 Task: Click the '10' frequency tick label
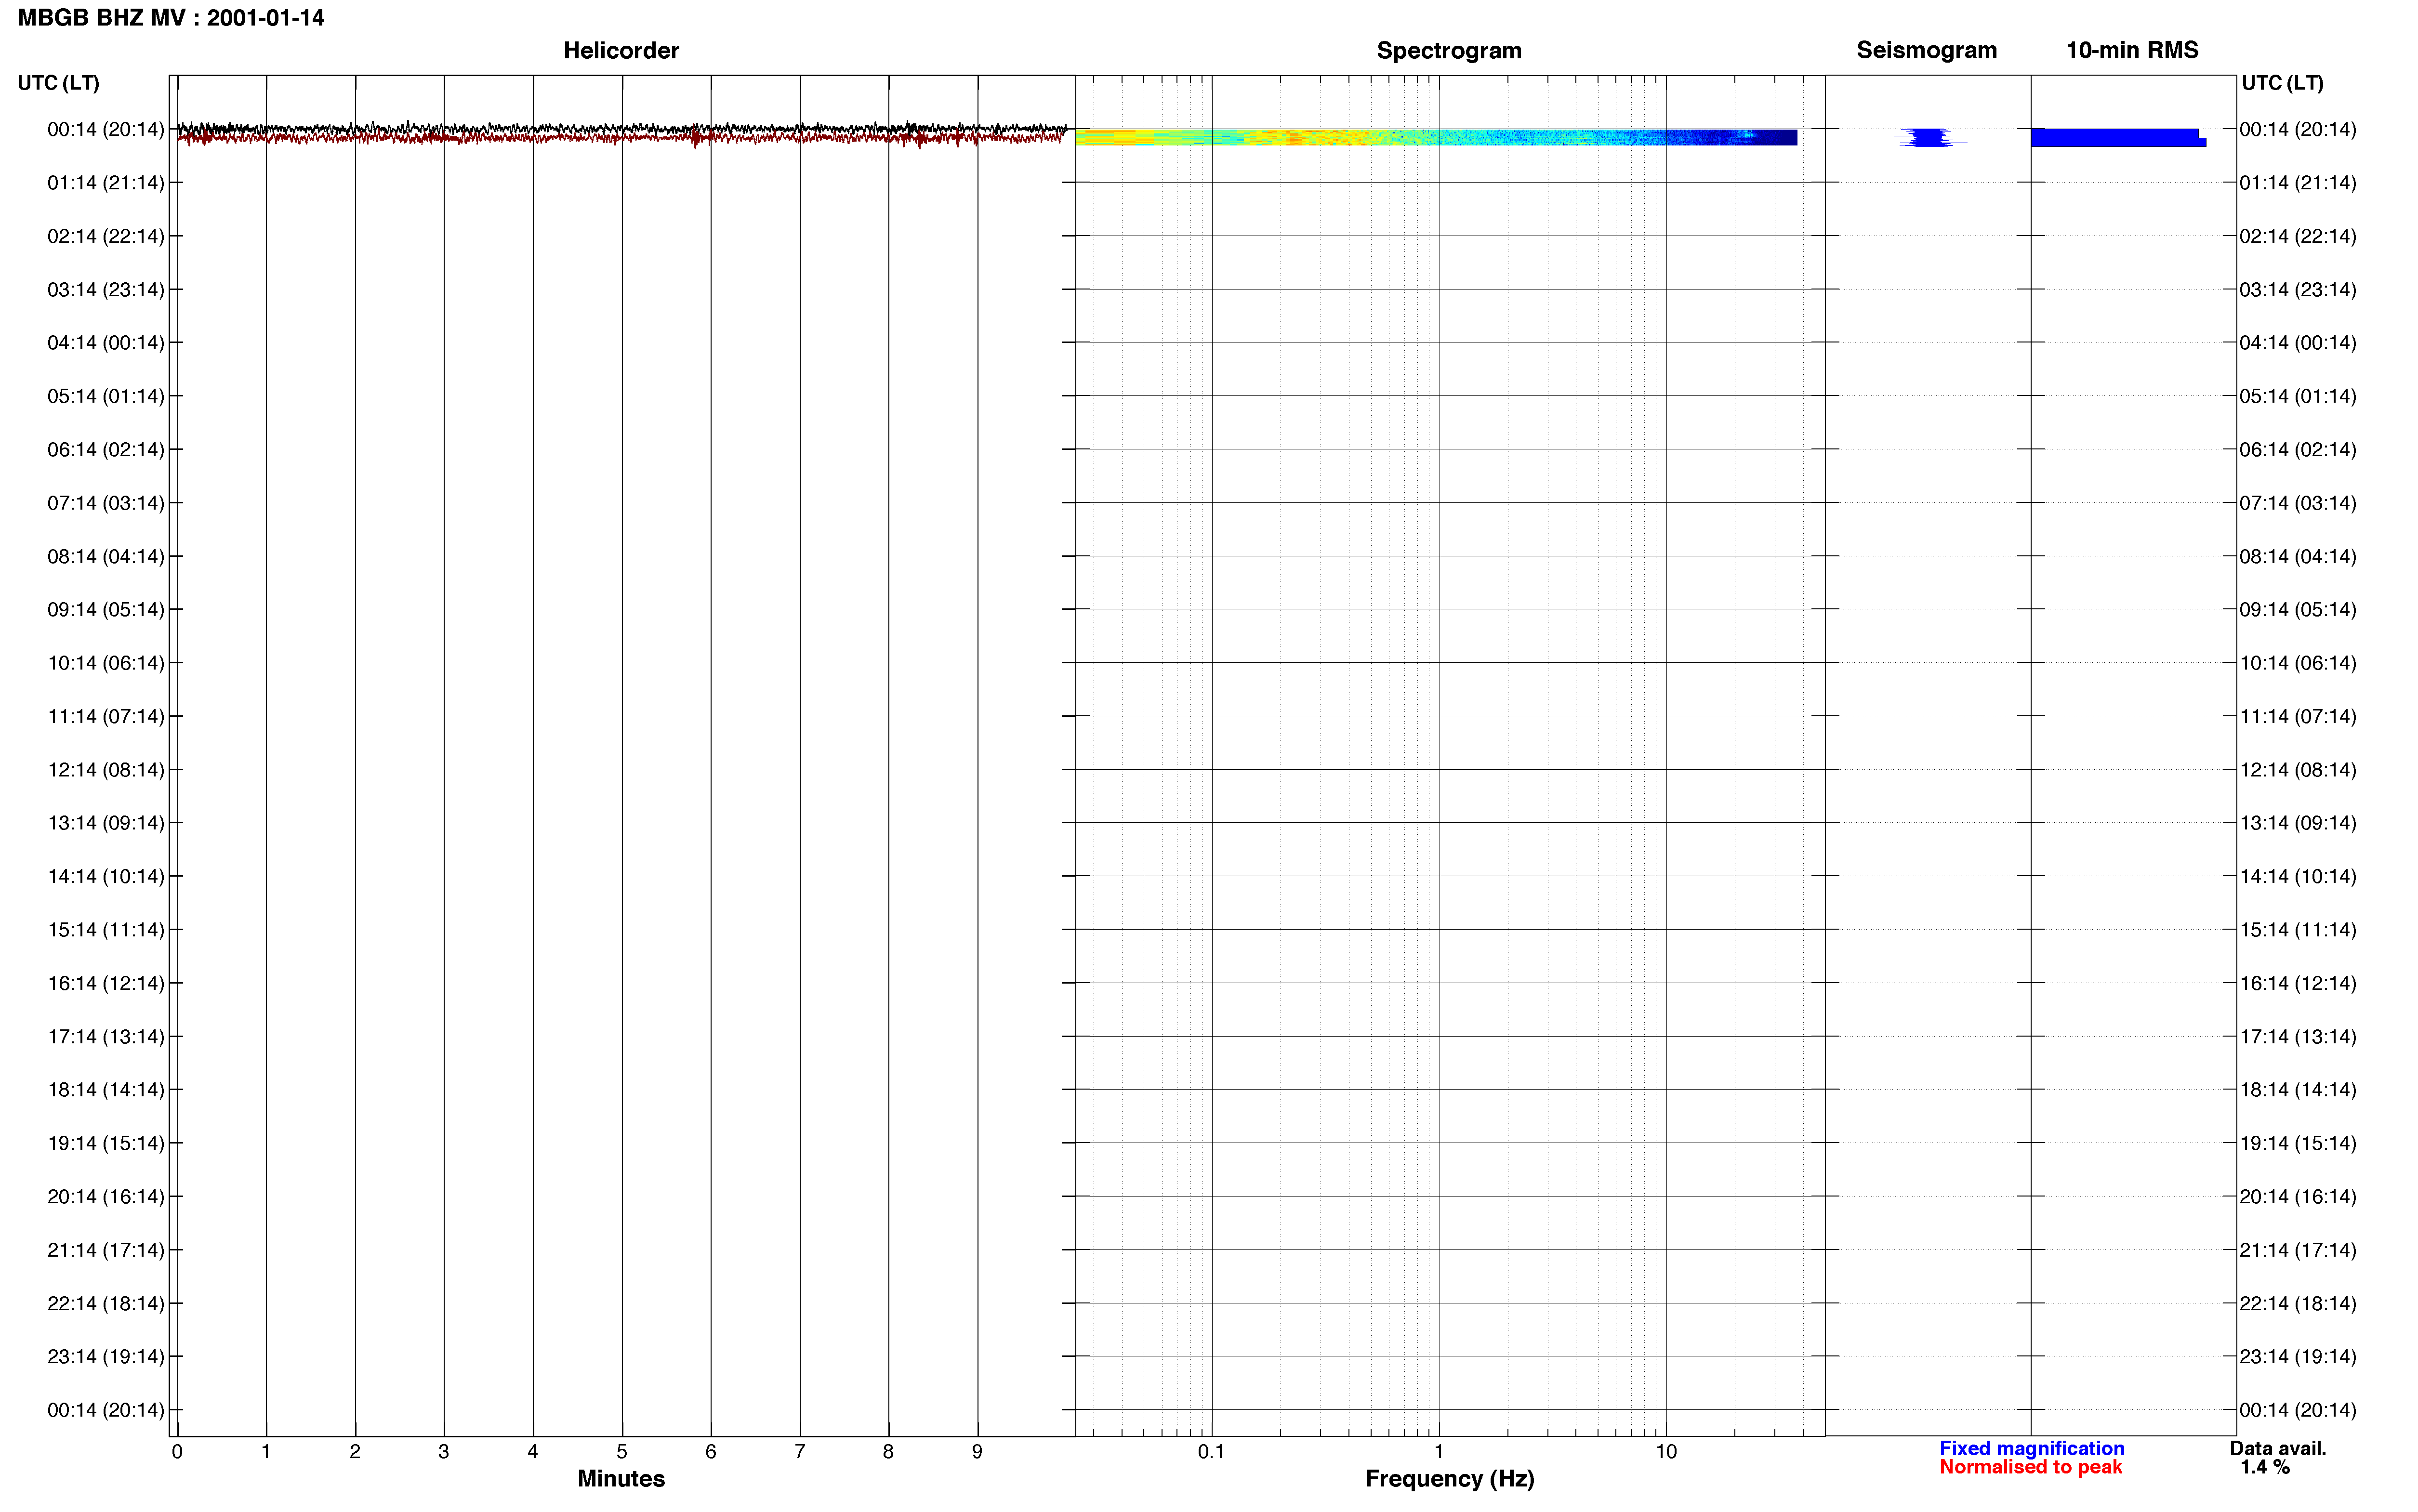click(x=1665, y=1452)
